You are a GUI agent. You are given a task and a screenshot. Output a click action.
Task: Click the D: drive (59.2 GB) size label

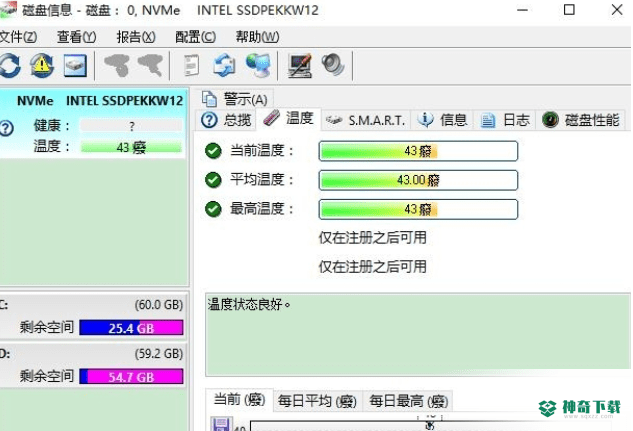click(x=159, y=354)
